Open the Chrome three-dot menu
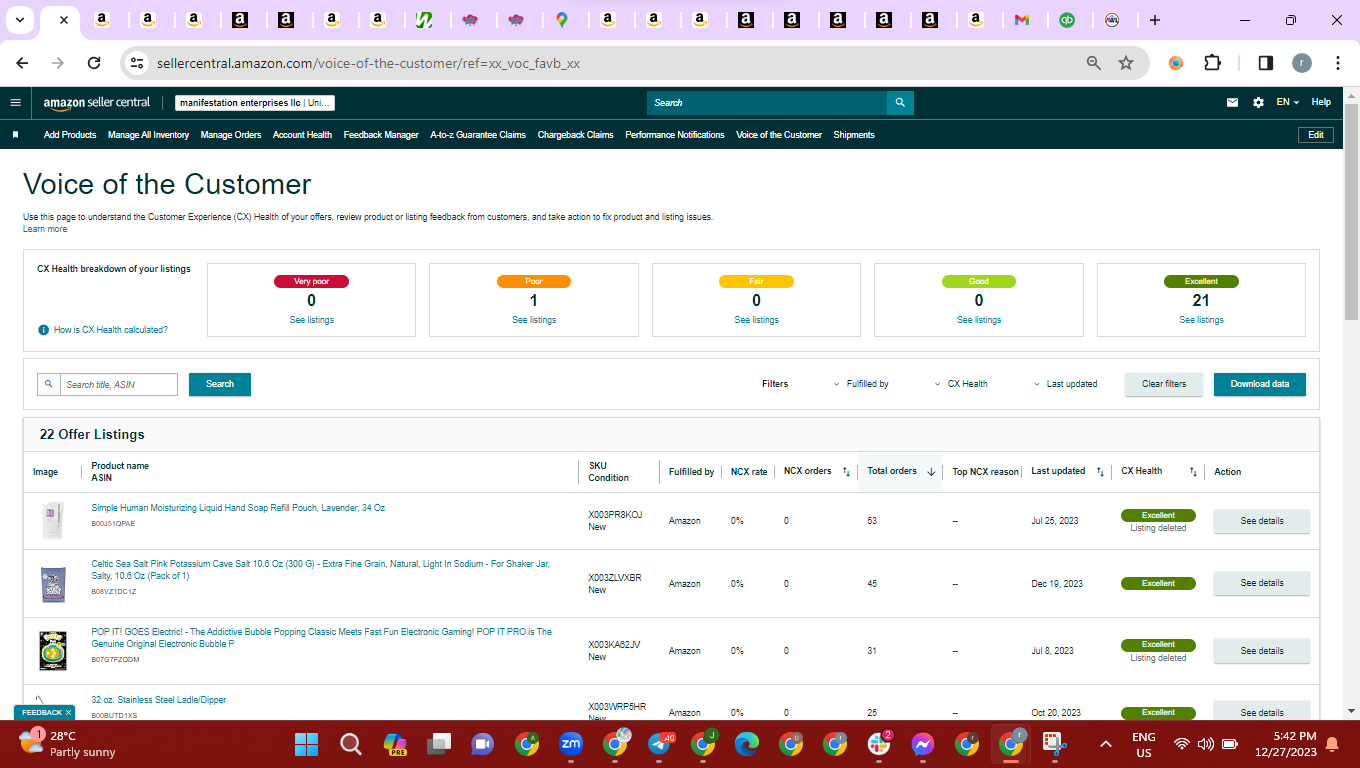The height and width of the screenshot is (768, 1360). coord(1338,63)
